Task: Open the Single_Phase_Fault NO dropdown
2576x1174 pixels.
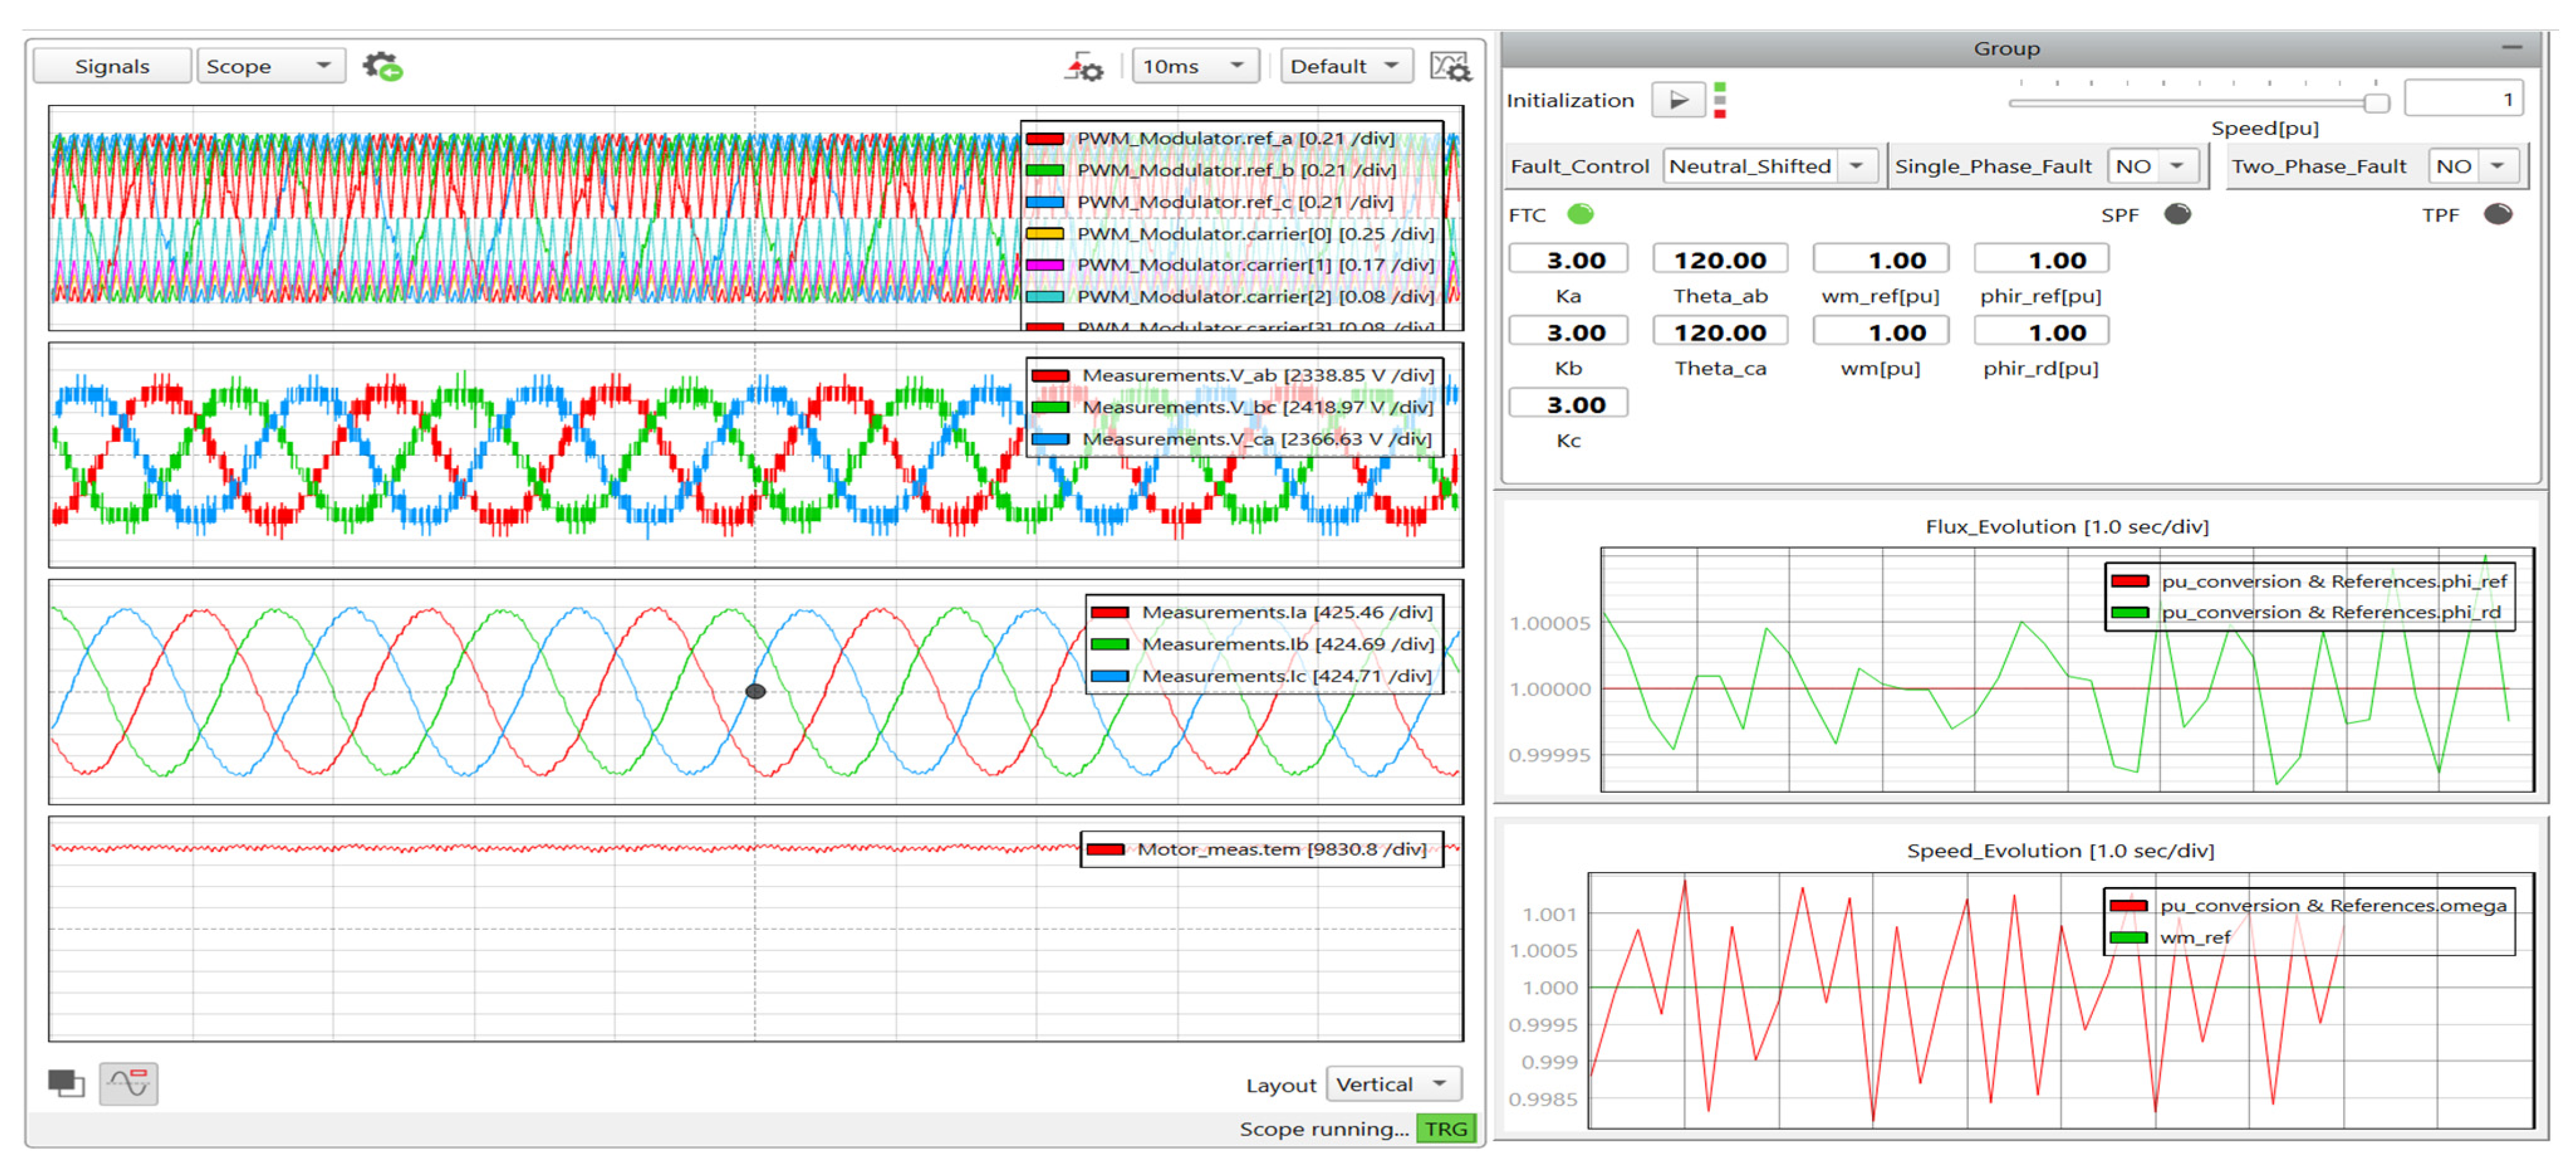Action: click(x=2154, y=166)
